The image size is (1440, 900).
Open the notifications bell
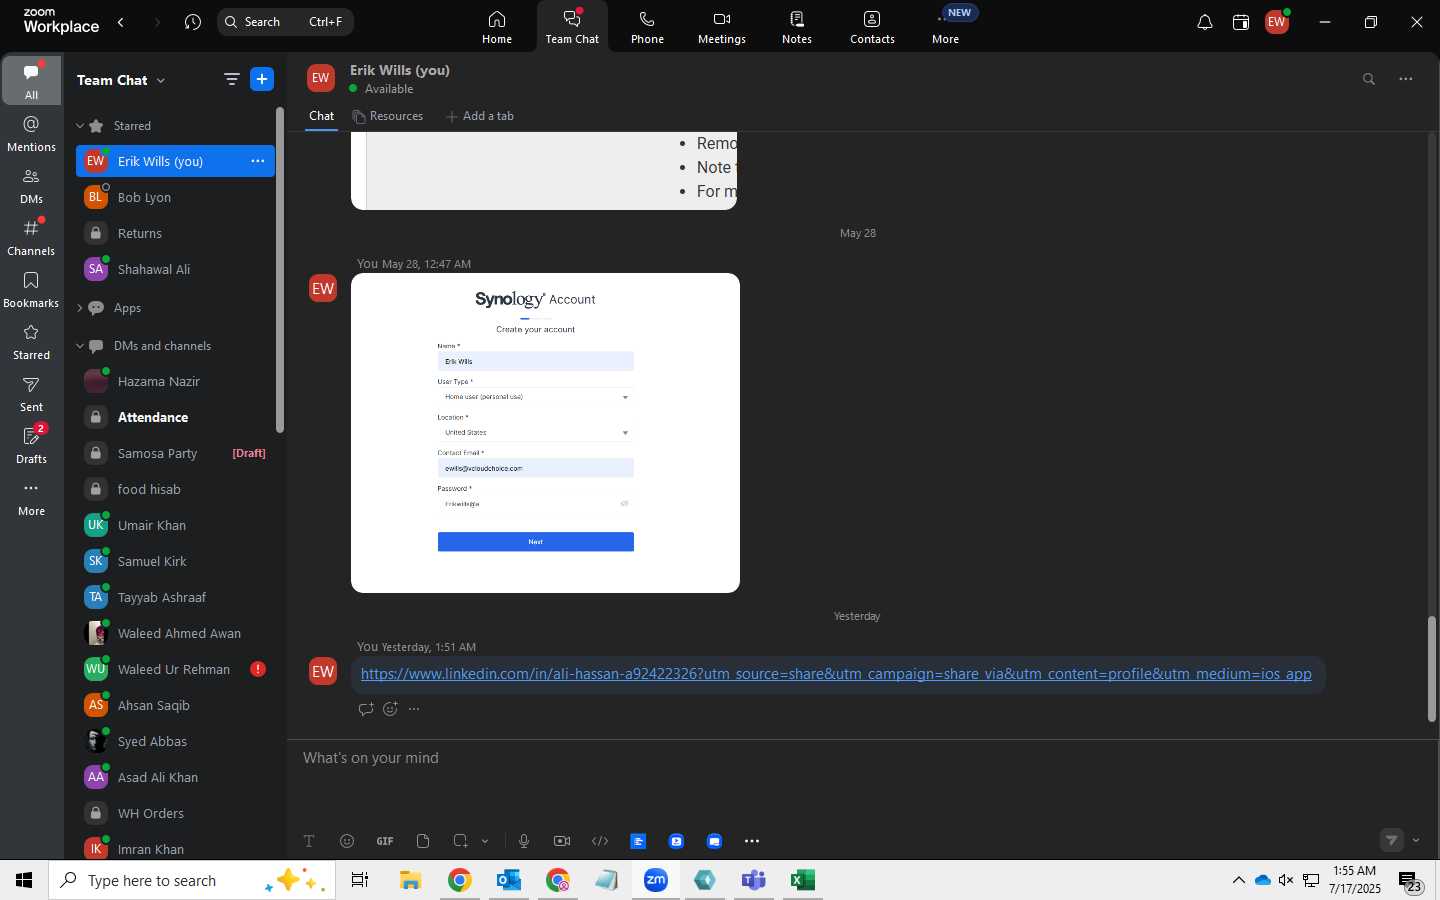coord(1205,22)
